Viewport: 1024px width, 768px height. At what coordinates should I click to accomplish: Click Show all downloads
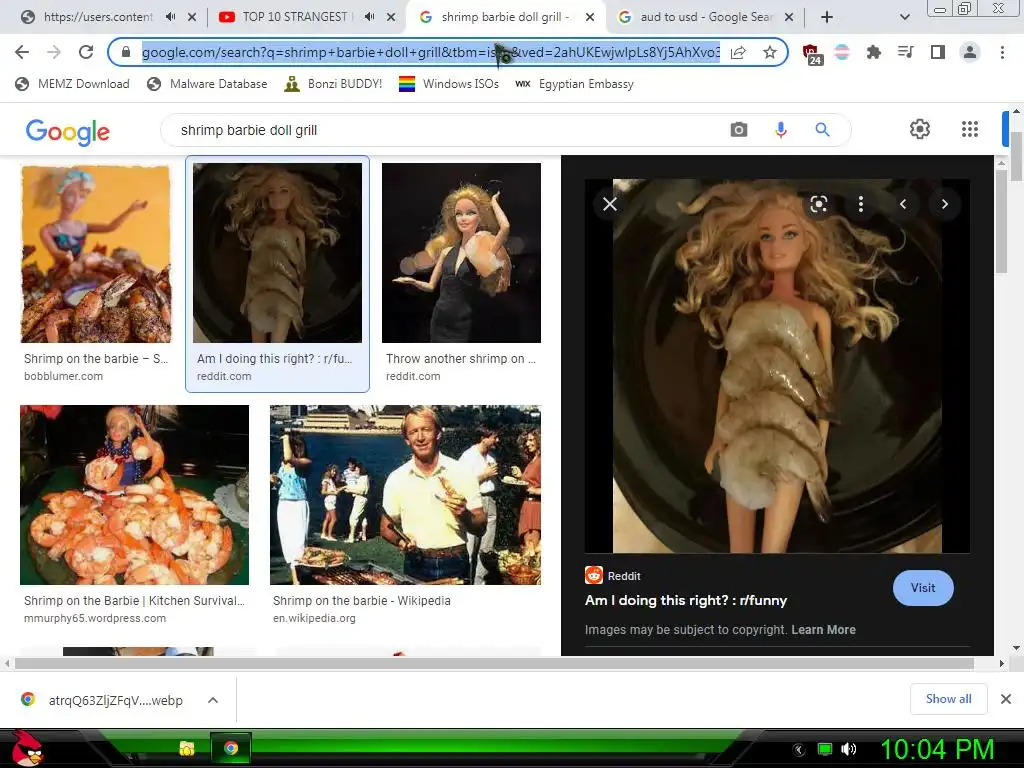click(x=948, y=699)
